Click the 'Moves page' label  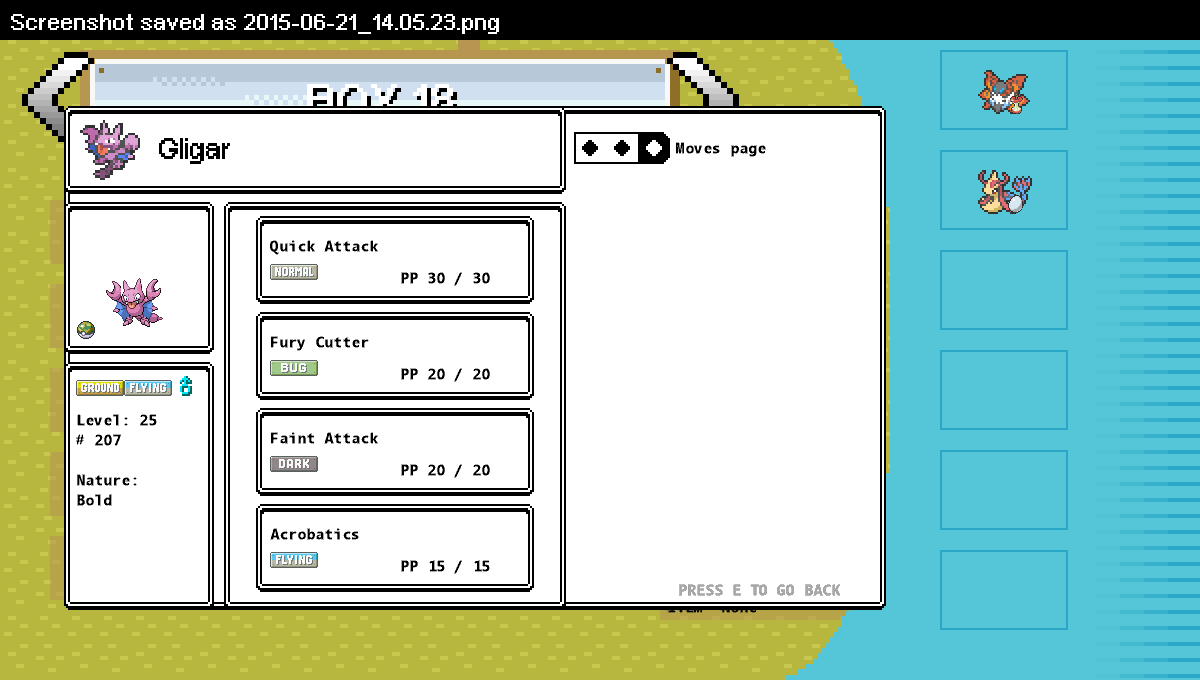[x=721, y=148]
